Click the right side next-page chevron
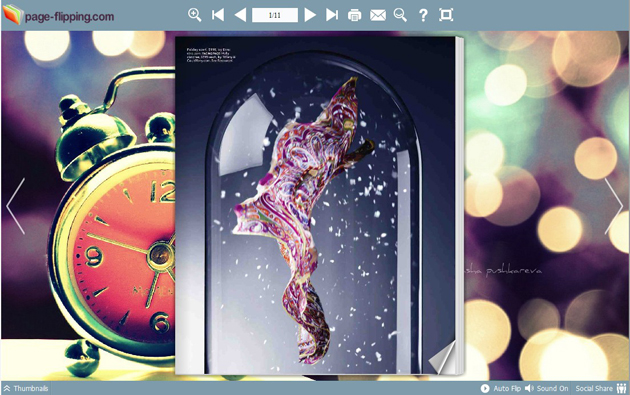The width and height of the screenshot is (630, 395). [x=614, y=206]
